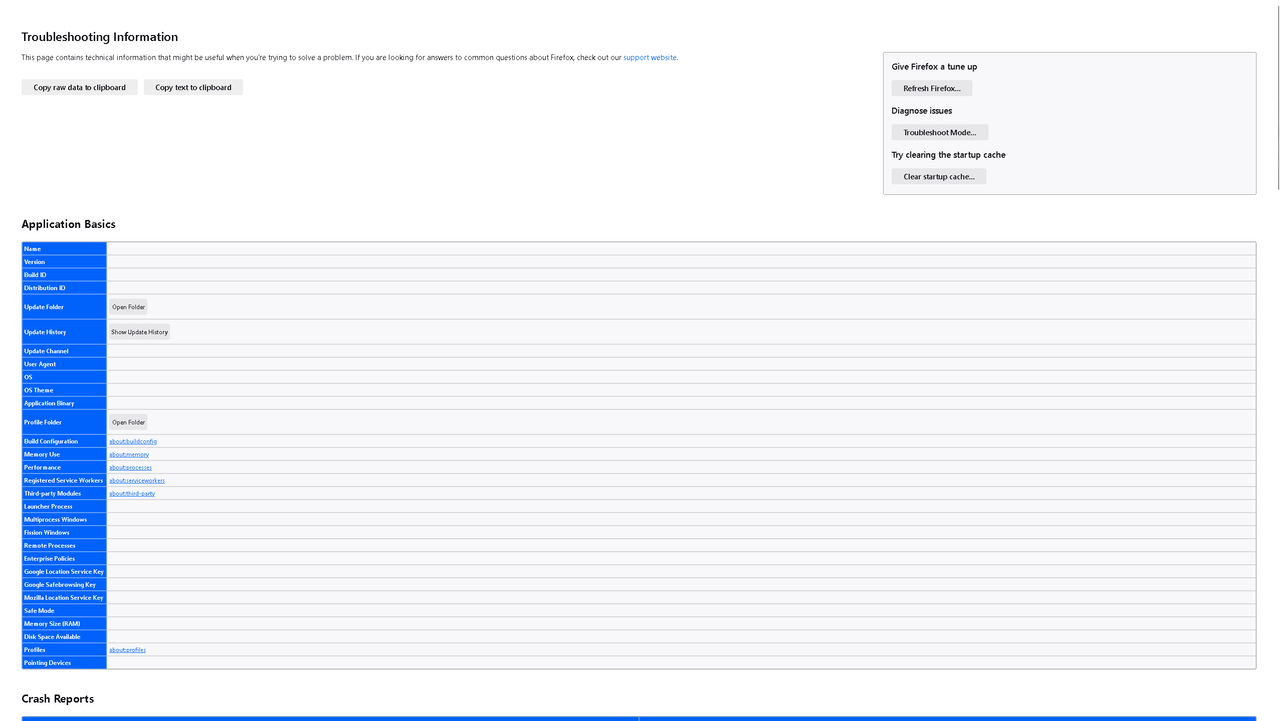This screenshot has width=1280, height=721.
Task: Open the about:memory link
Action: click(129, 454)
